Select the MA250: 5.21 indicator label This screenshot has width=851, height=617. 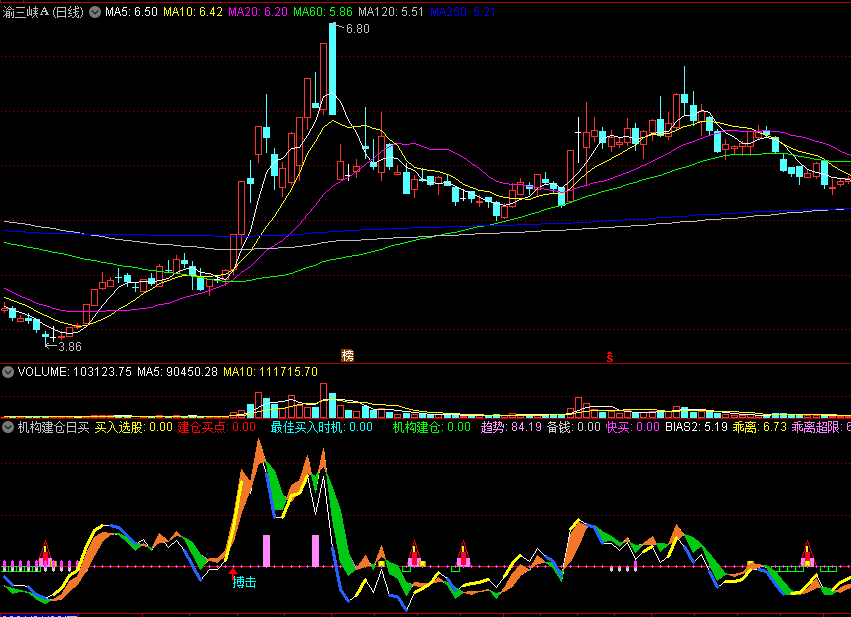coord(462,12)
